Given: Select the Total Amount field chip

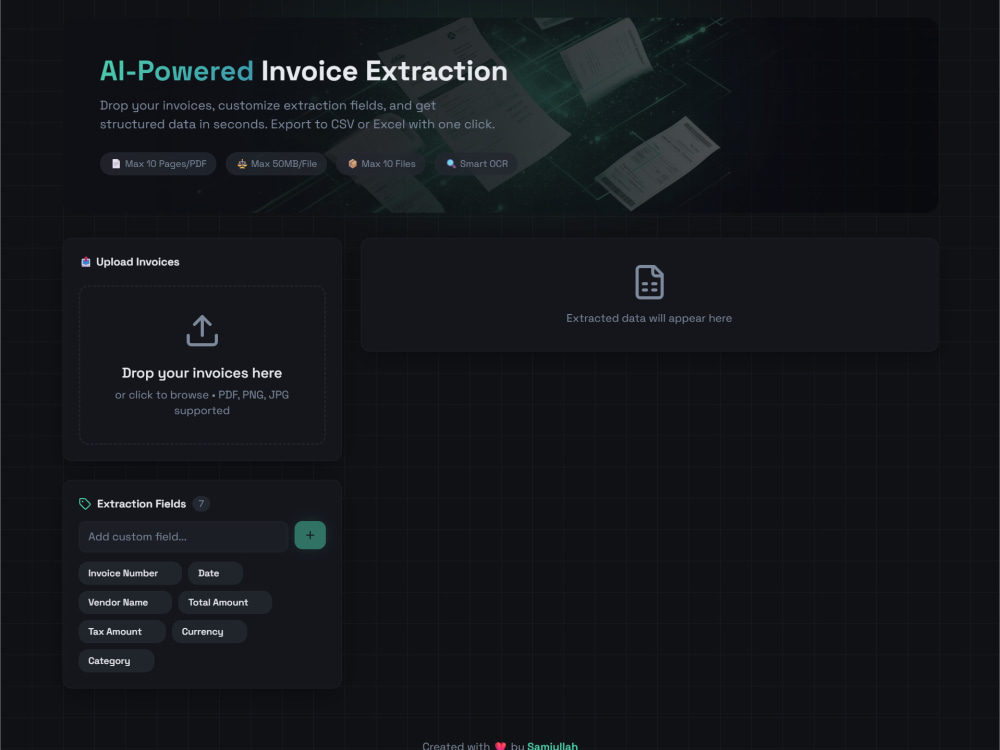Looking at the screenshot, I should [225, 603].
